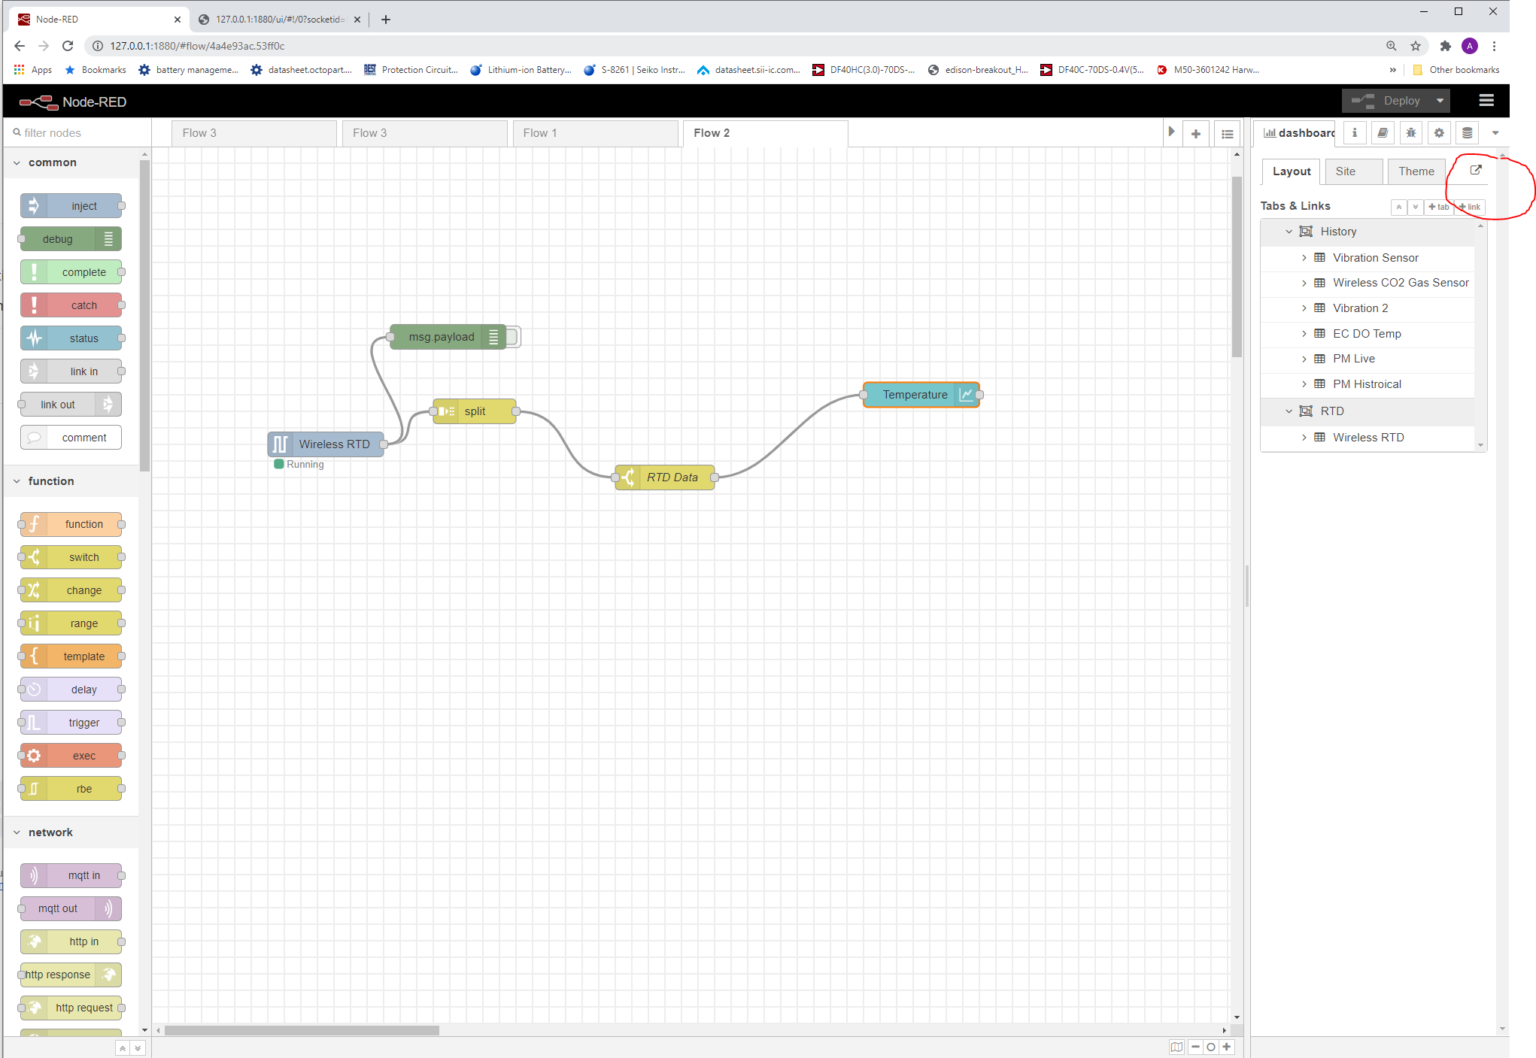Screen dimensions: 1536x1058
Task: Select the RTD Data switch node
Action: 665,478
